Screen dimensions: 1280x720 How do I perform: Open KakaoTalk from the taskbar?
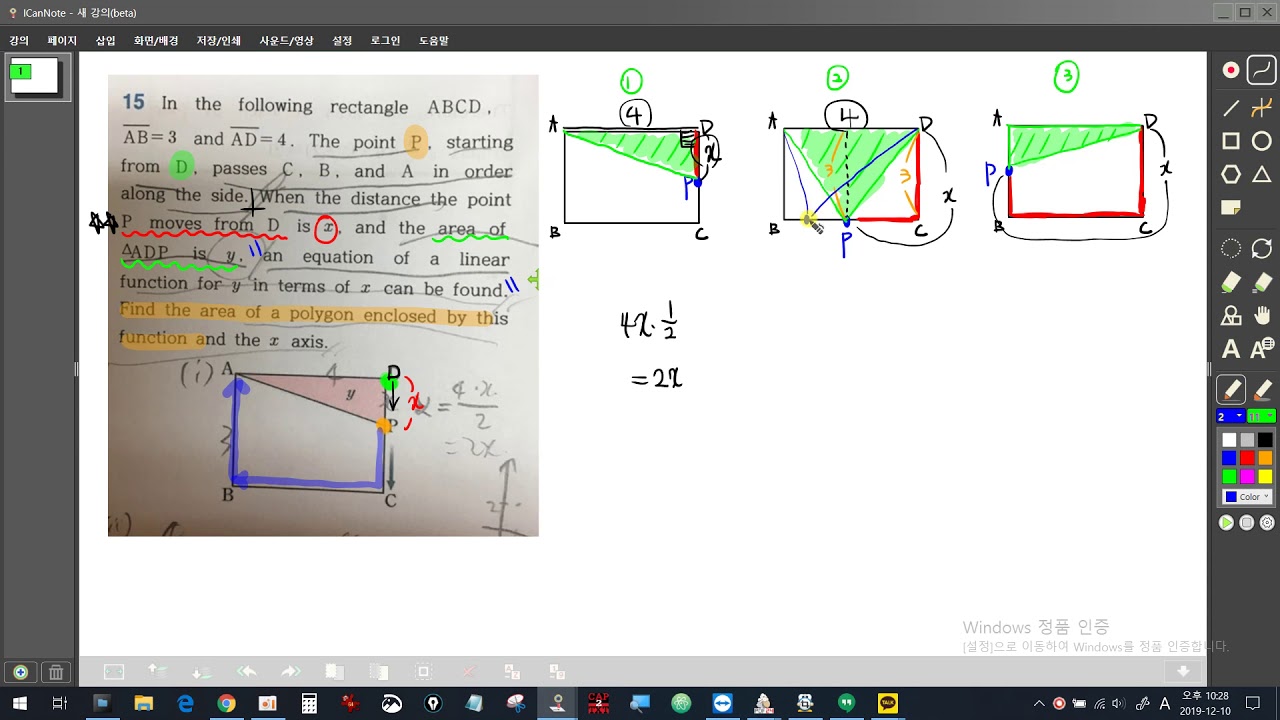click(887, 704)
